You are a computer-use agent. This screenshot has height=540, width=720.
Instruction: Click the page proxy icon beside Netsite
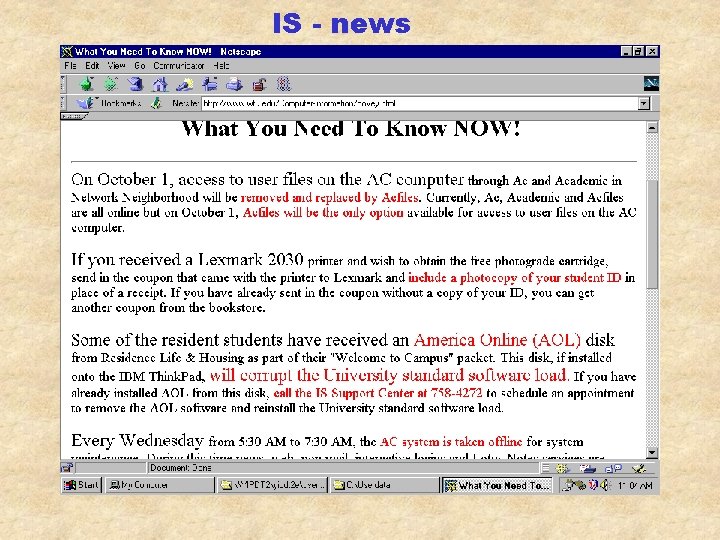(156, 104)
